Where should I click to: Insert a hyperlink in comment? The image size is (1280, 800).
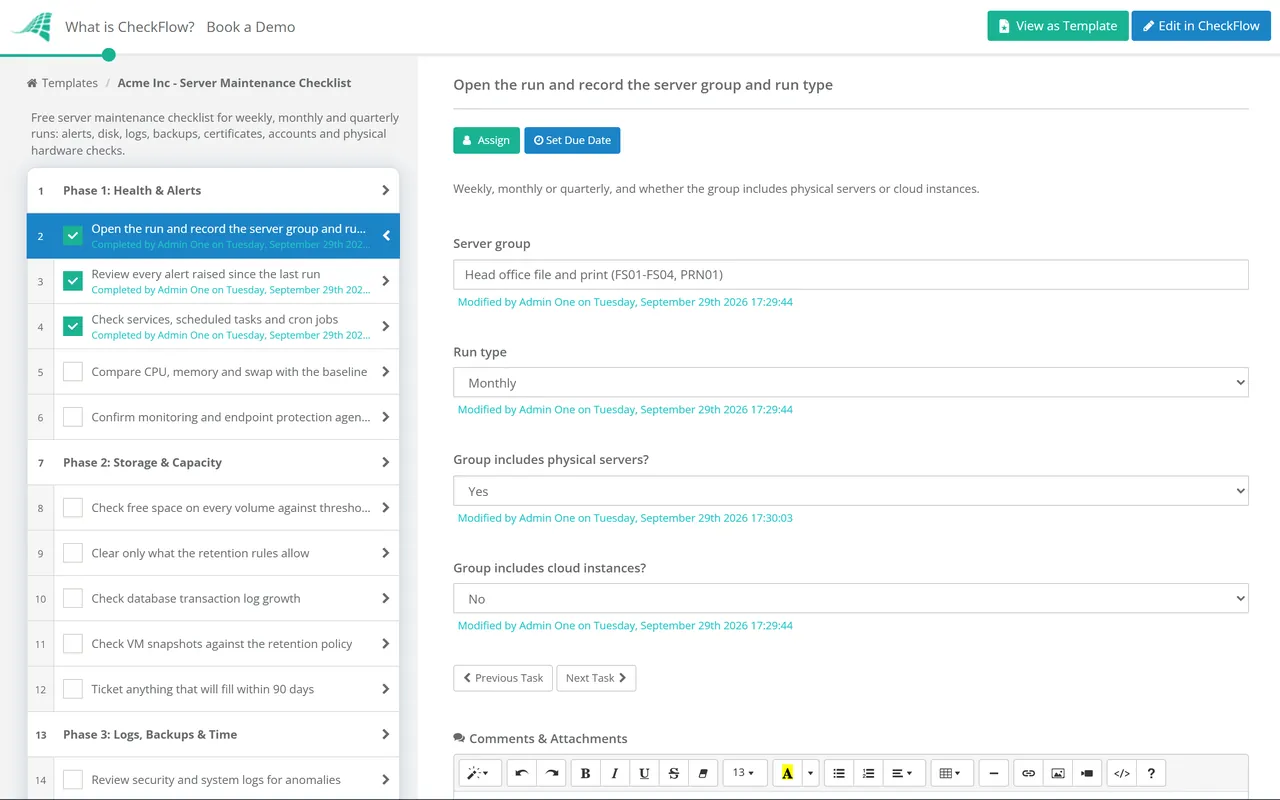[x=1028, y=773]
